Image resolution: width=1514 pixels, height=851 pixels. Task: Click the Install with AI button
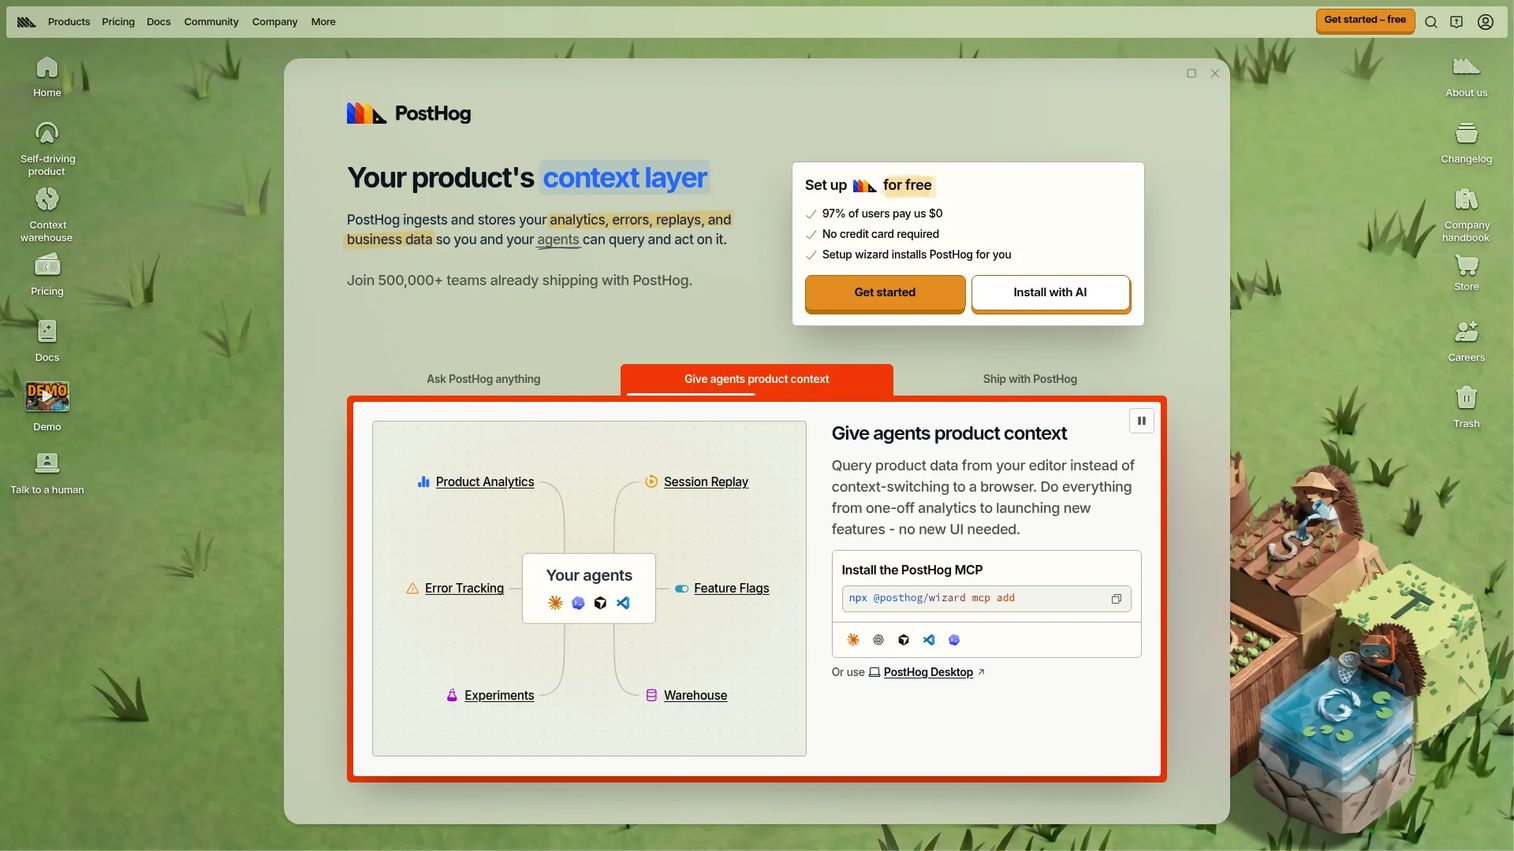[1050, 293]
